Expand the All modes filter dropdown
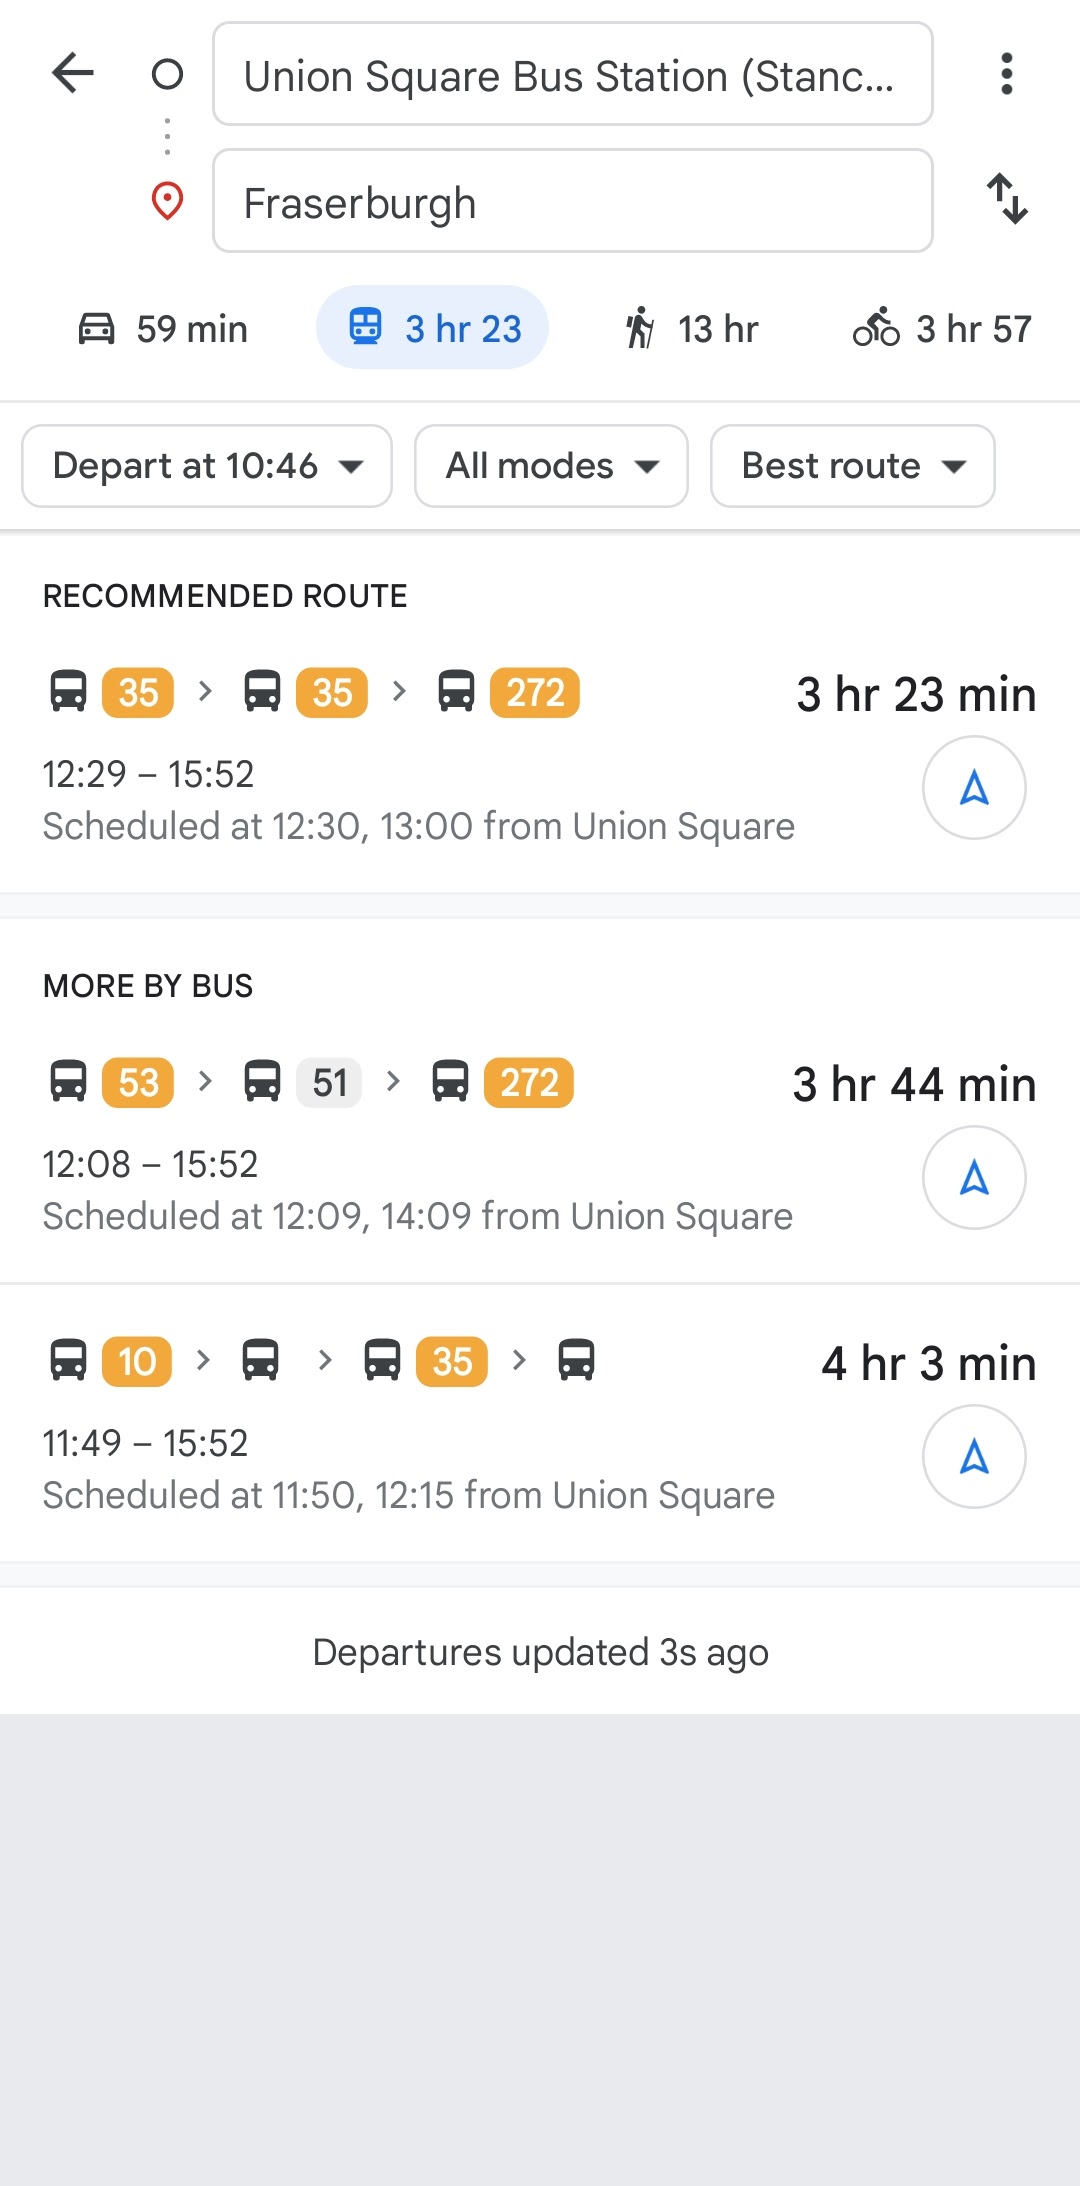The width and height of the screenshot is (1080, 2186). pyautogui.click(x=551, y=466)
